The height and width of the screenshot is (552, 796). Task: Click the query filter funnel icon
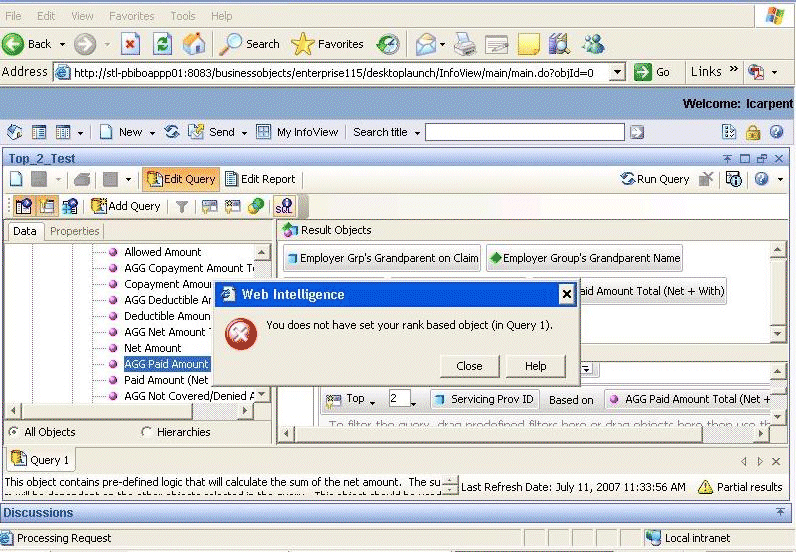[181, 206]
